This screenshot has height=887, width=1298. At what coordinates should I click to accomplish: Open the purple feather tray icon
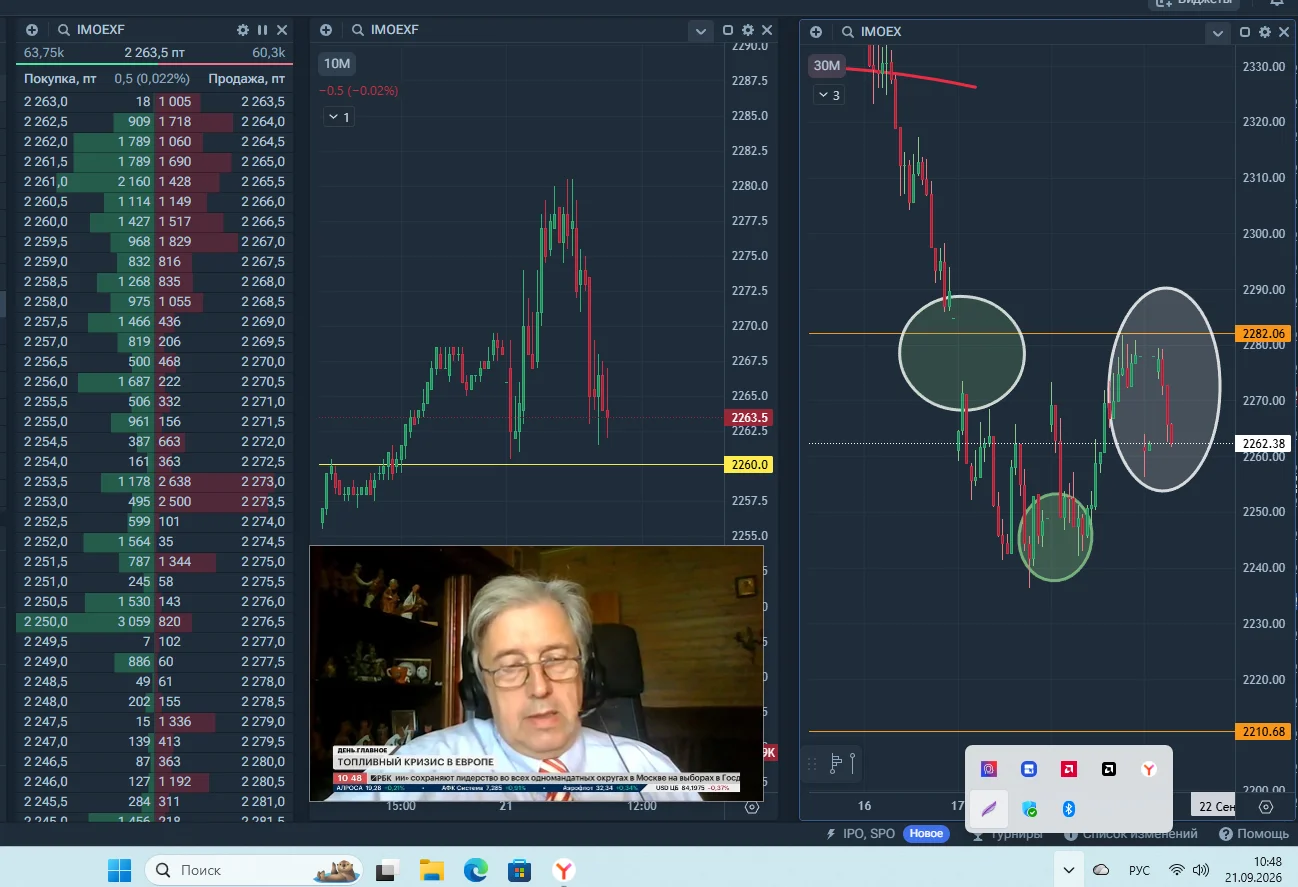tap(989, 809)
